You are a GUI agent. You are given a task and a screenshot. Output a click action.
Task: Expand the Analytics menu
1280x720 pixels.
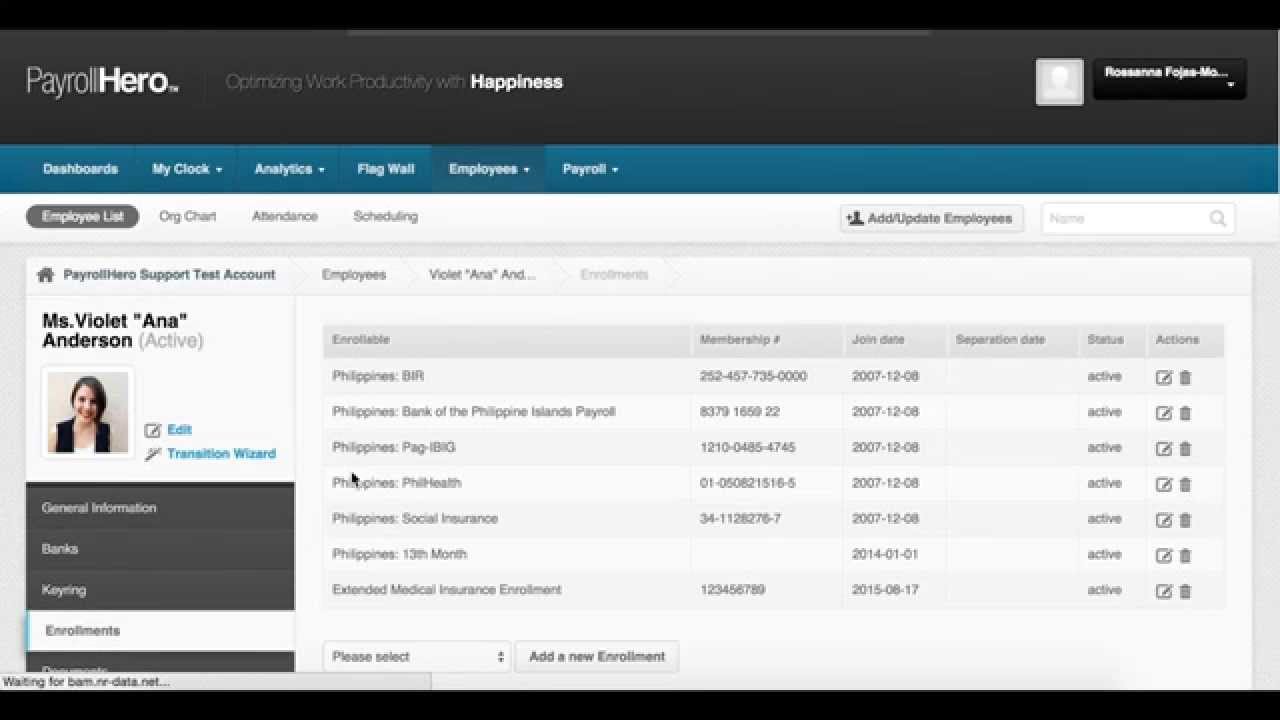click(289, 169)
